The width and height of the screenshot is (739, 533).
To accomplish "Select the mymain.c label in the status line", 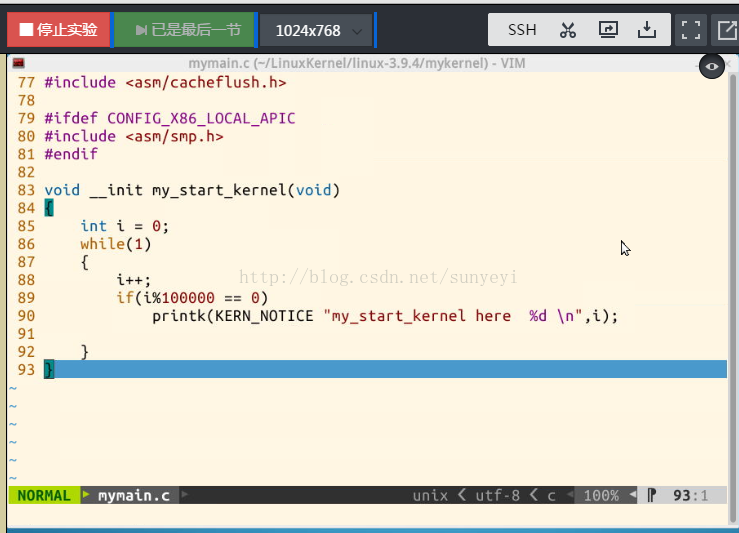I will [133, 495].
